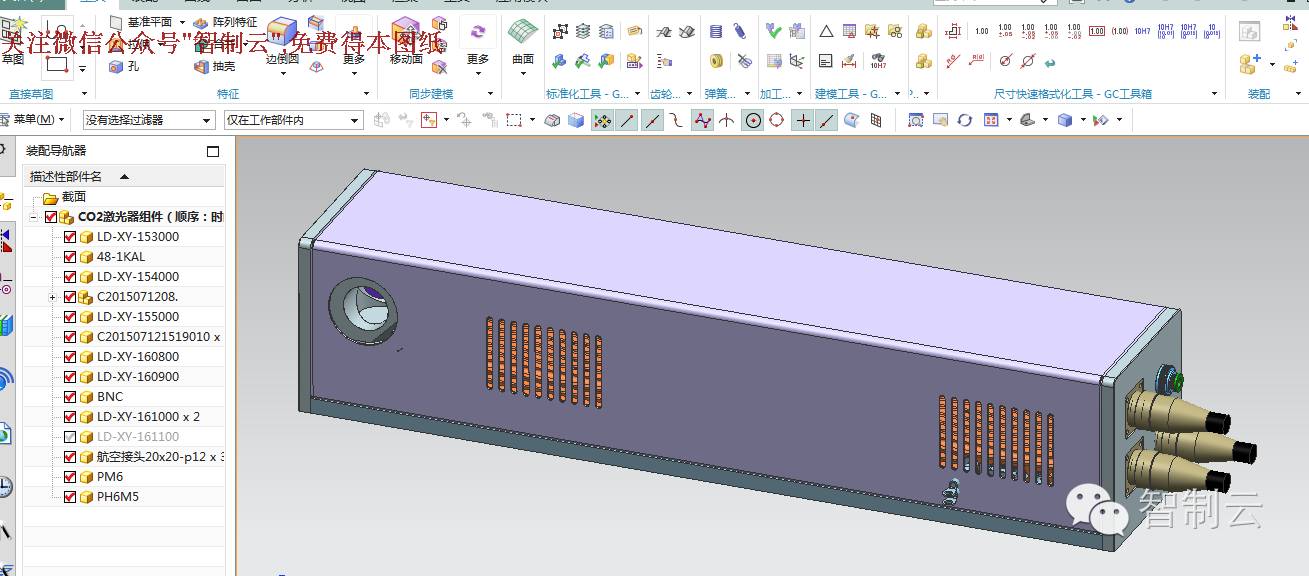
Task: Select the 移动面 move face tool
Action: tap(406, 43)
